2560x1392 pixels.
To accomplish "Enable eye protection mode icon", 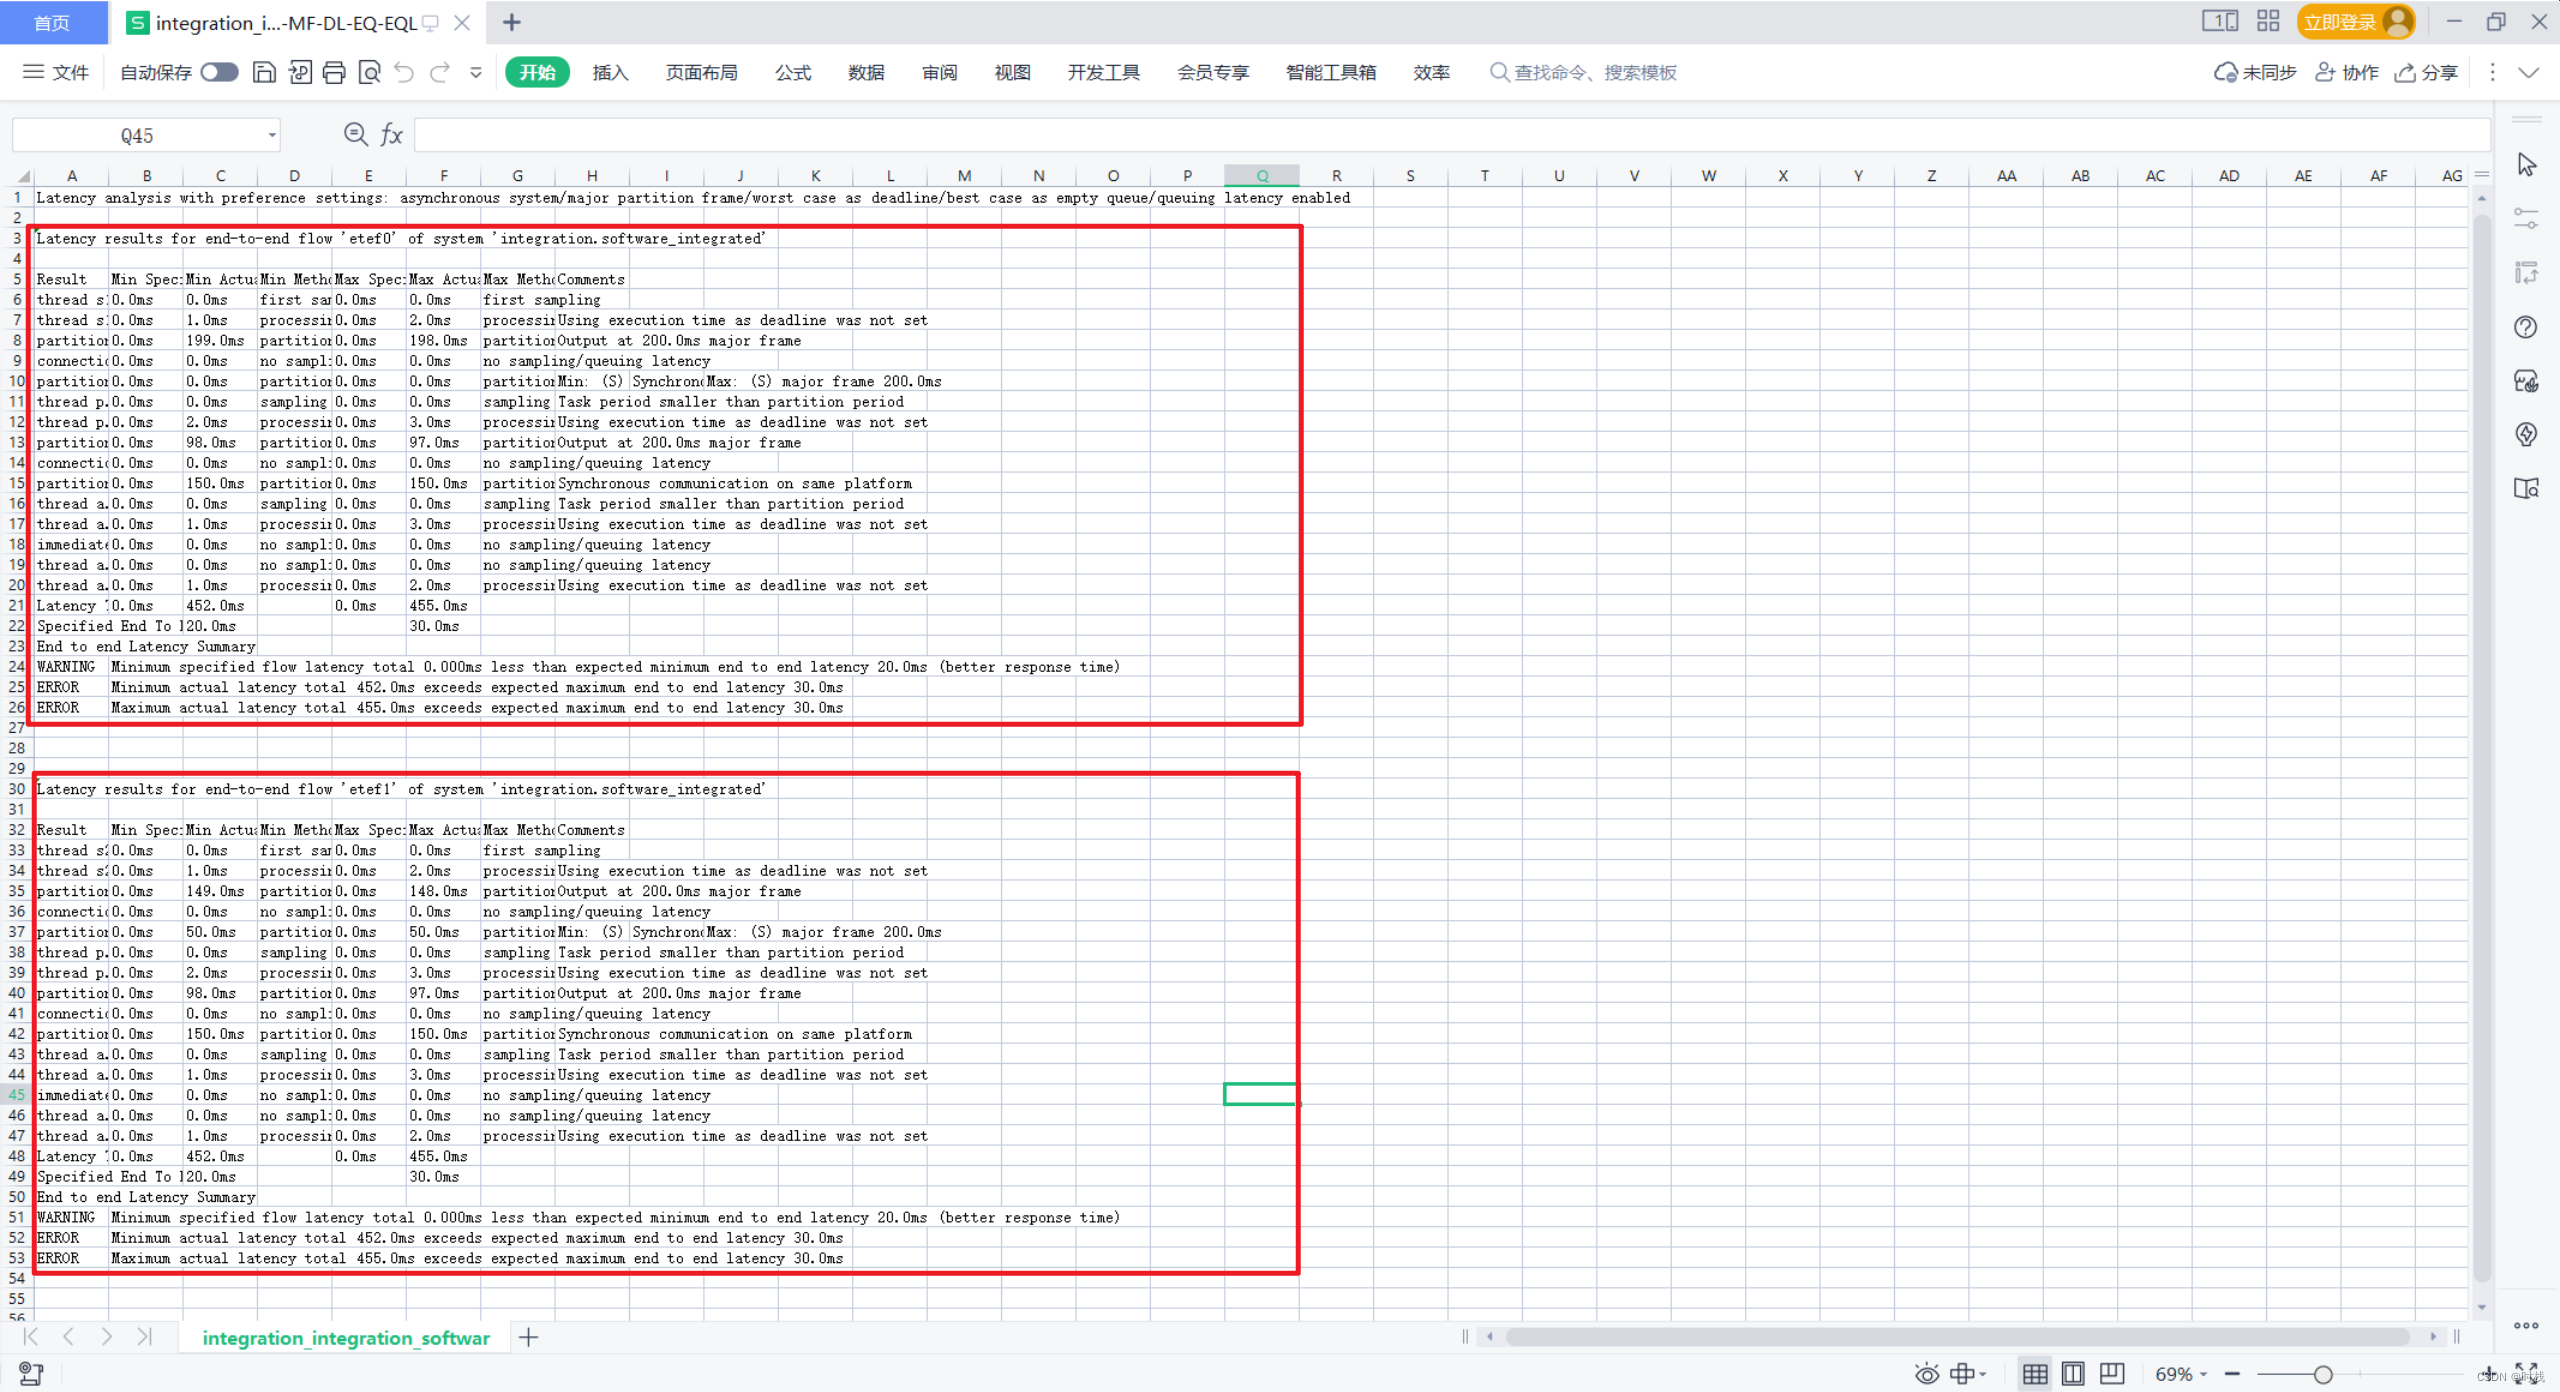I will point(1926,1374).
